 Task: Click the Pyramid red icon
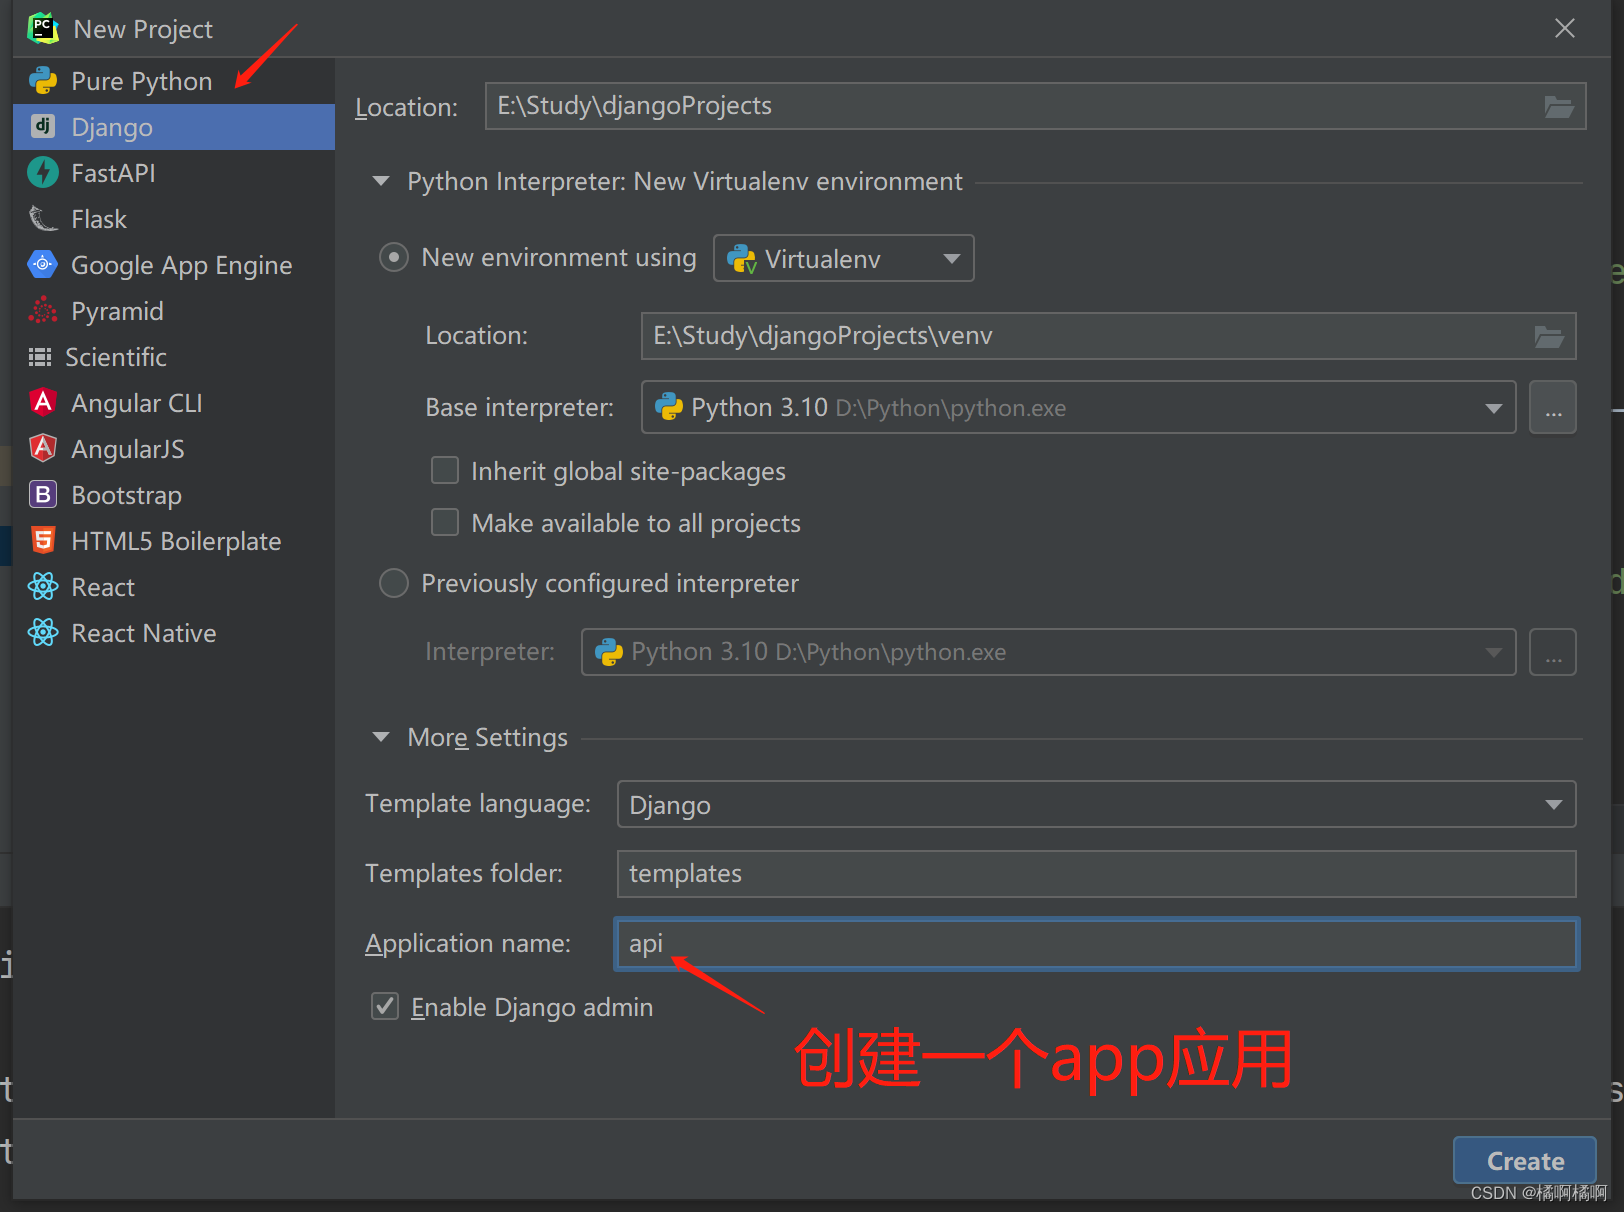tap(43, 311)
